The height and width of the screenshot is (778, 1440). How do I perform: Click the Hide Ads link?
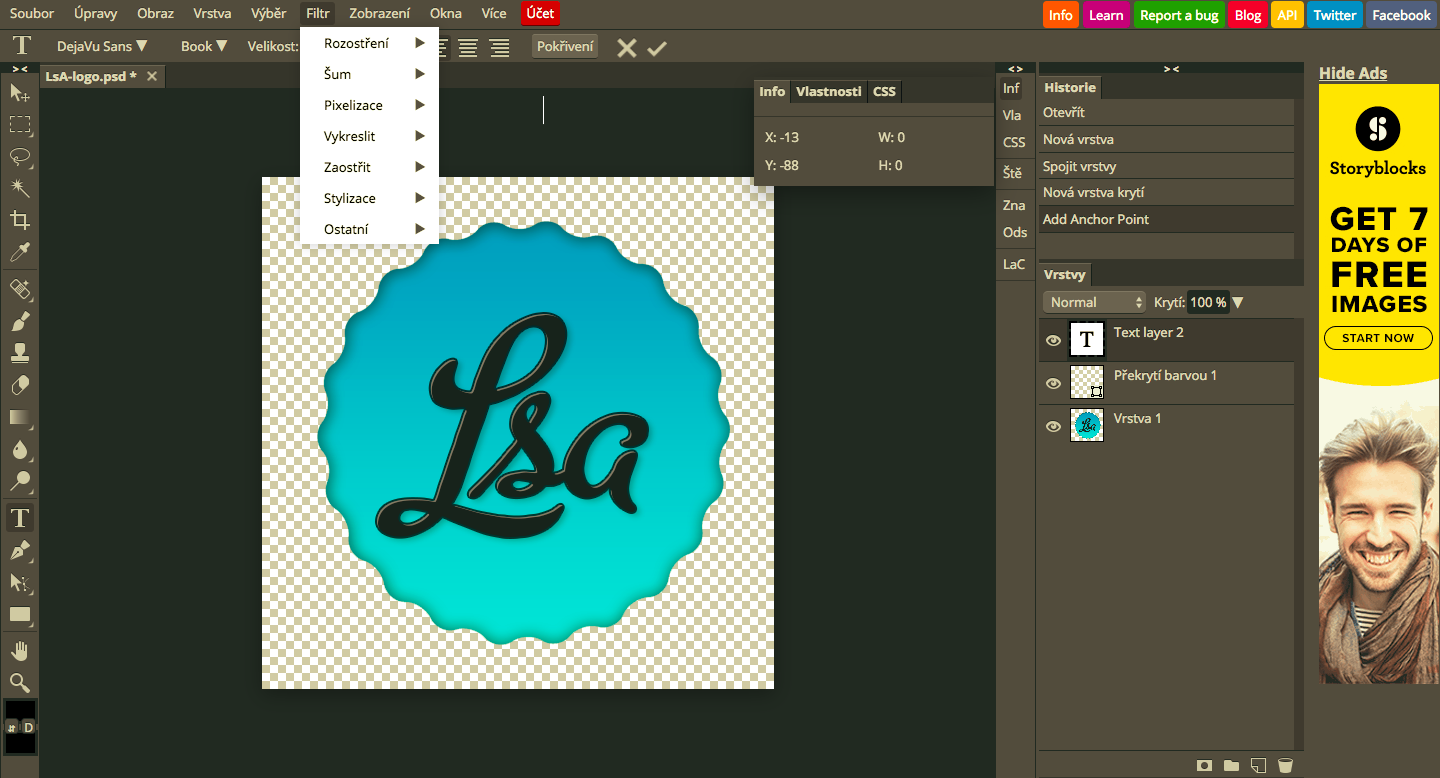click(1352, 73)
